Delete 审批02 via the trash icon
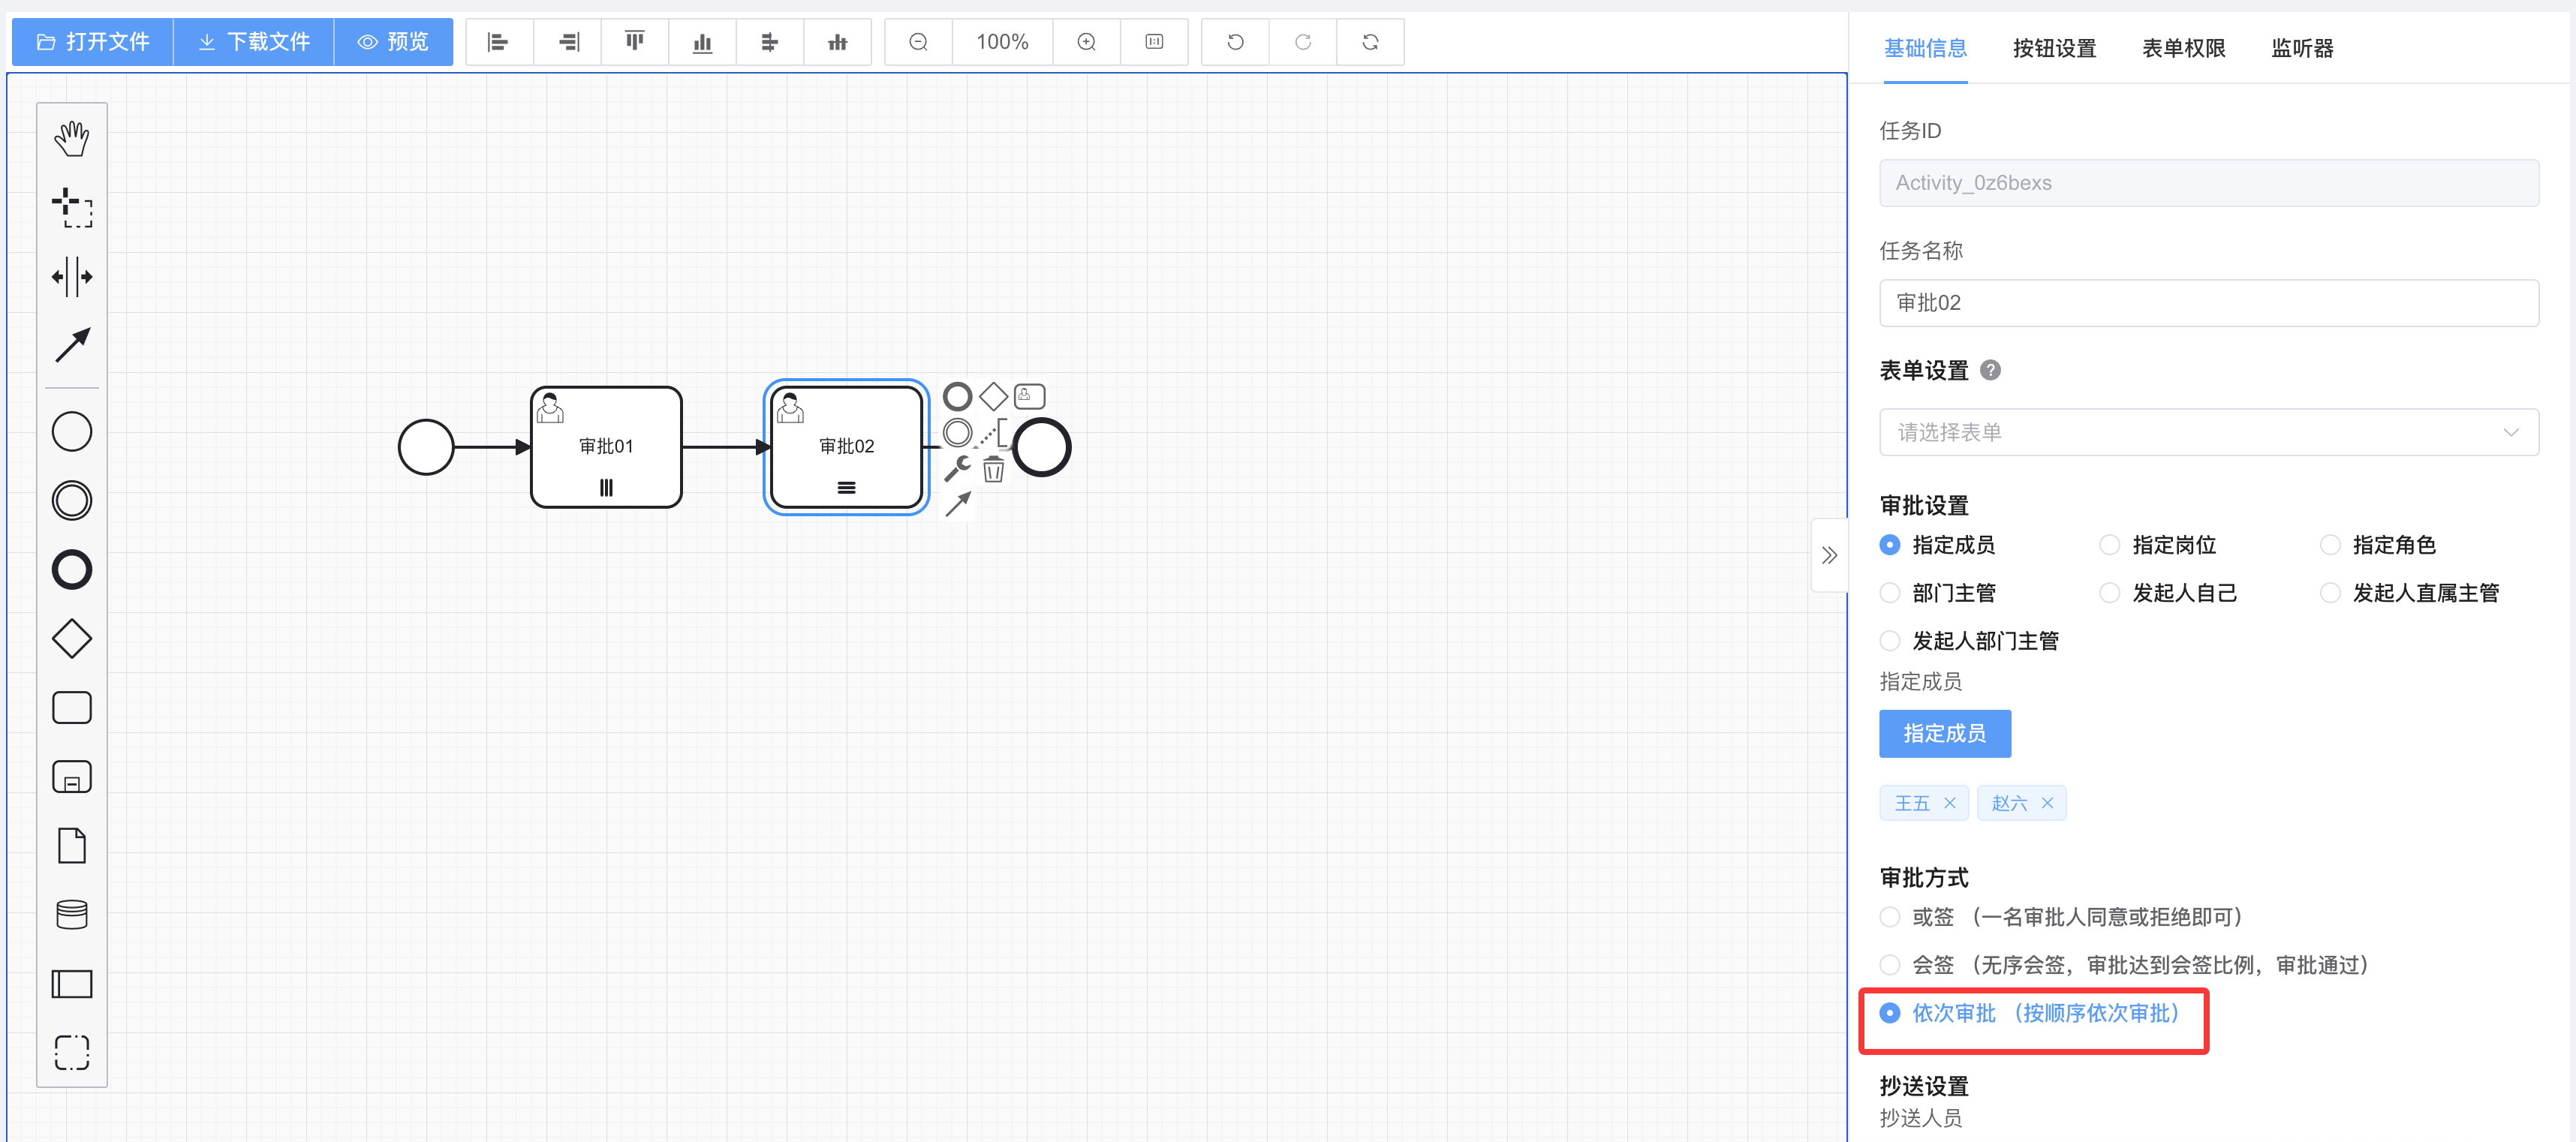Screen dimensions: 2576x1142 (x=992, y=469)
